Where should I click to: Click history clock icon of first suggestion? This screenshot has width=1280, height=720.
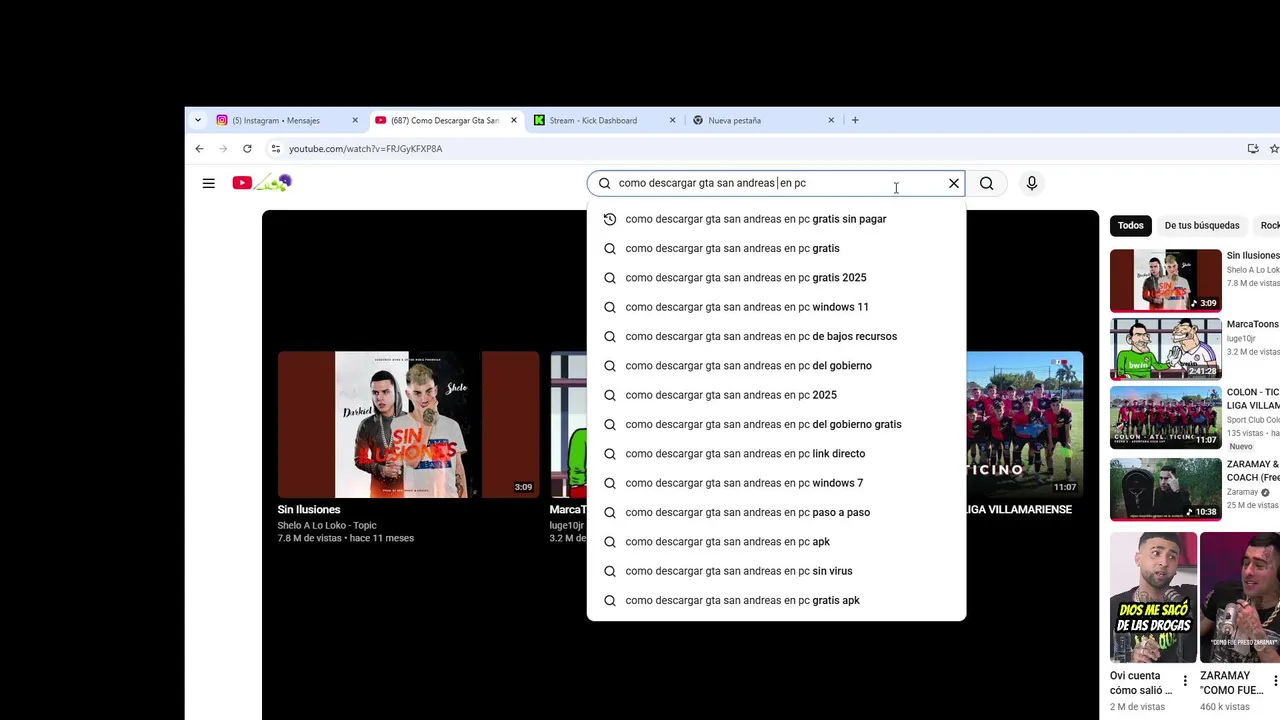tap(610, 219)
